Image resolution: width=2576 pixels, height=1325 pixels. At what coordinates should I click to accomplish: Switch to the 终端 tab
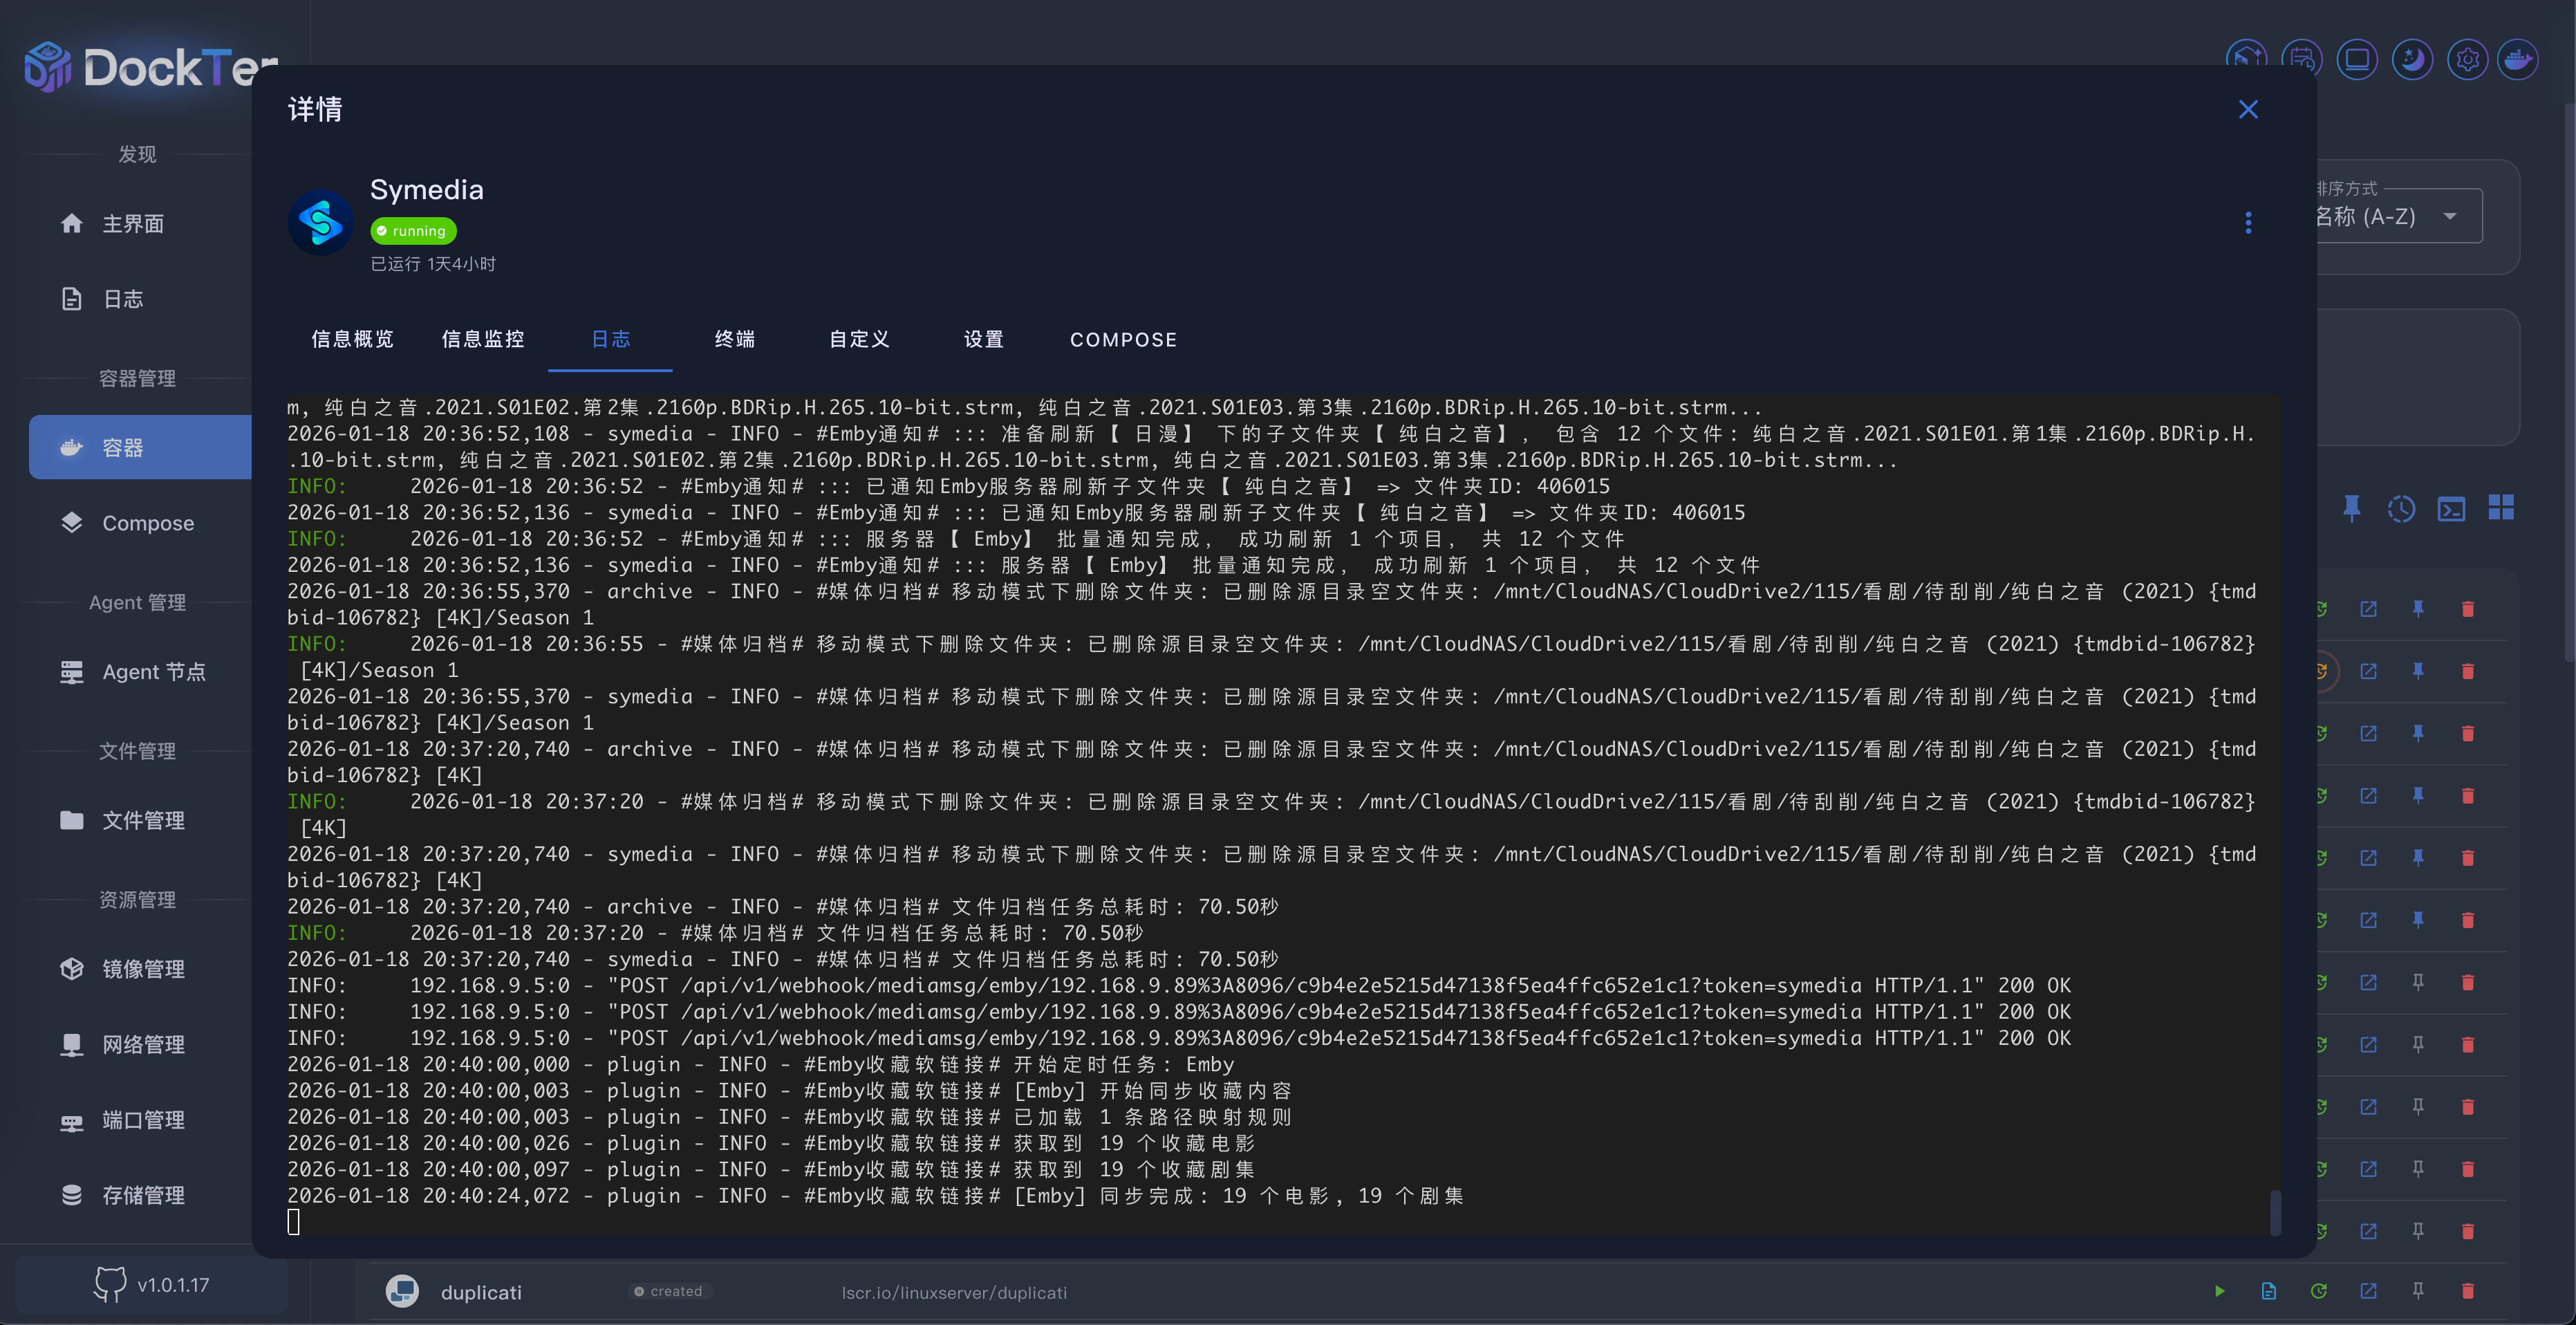[x=734, y=339]
